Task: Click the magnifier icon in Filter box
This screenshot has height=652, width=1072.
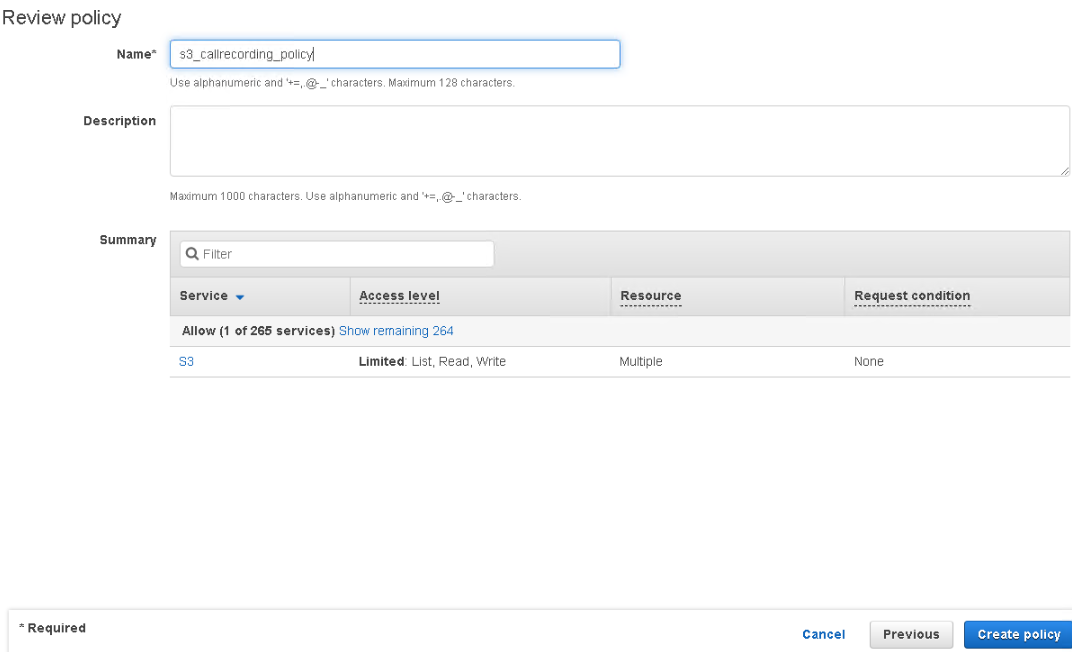Action: pos(192,254)
